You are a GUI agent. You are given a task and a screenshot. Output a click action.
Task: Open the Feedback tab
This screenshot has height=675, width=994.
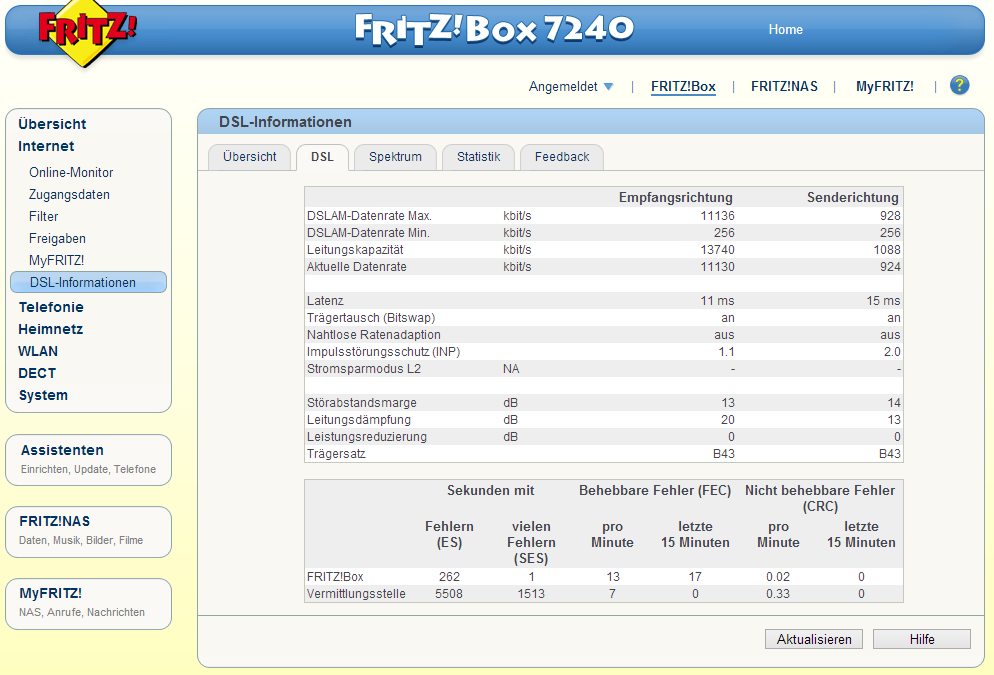562,157
